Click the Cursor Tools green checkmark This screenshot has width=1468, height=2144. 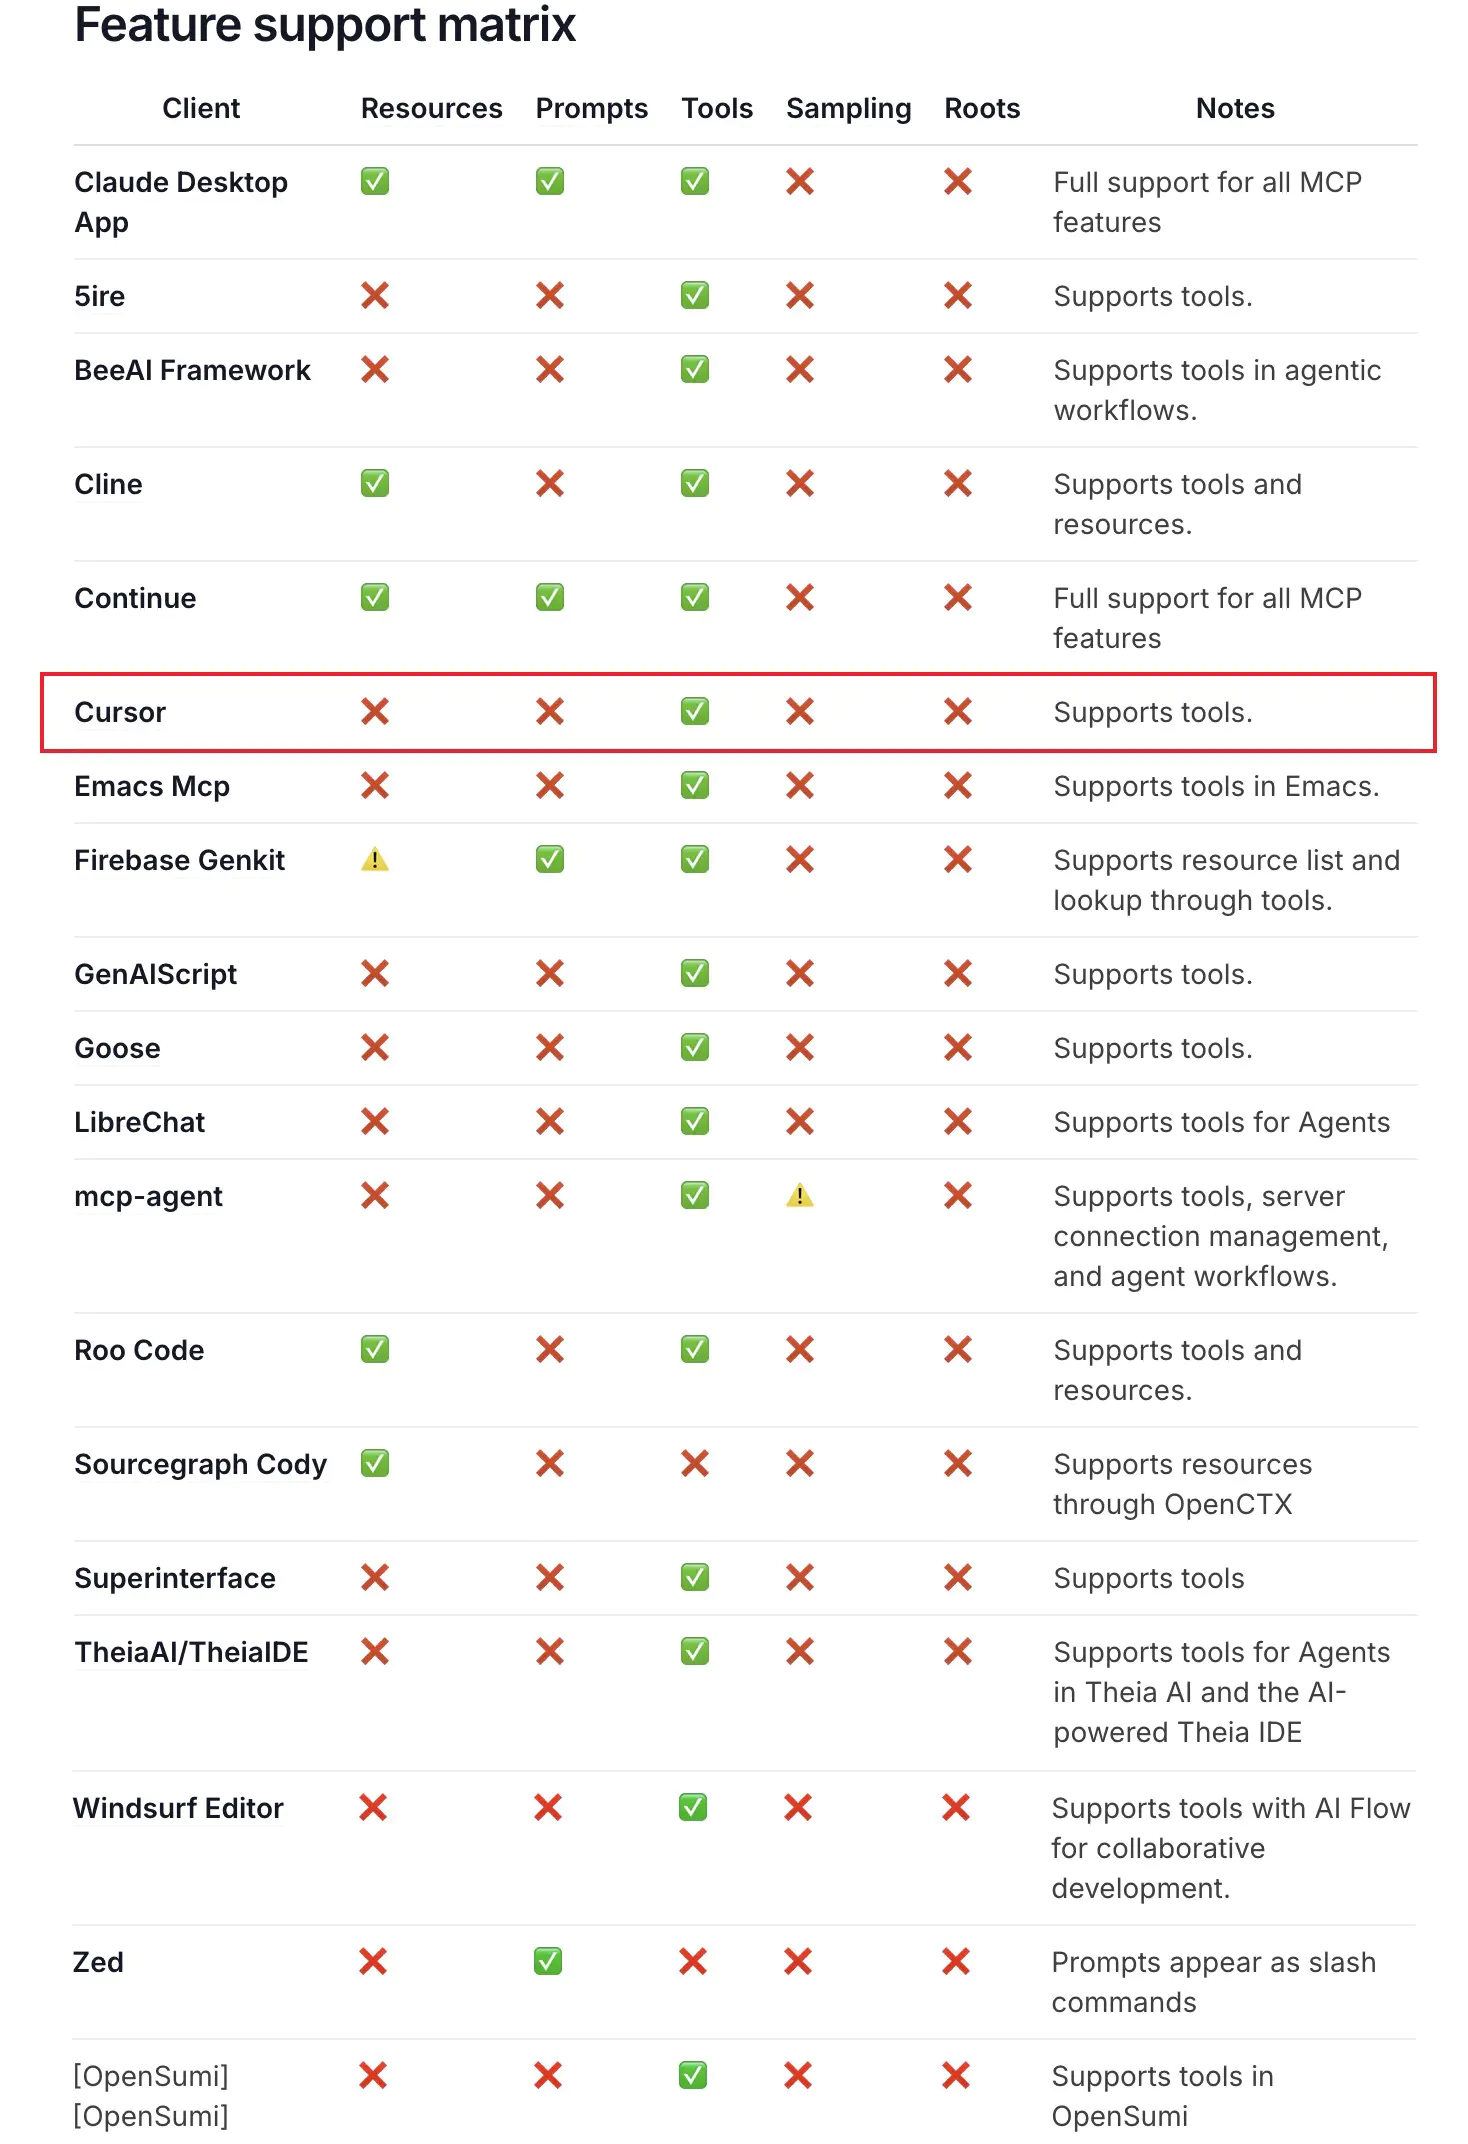pyautogui.click(x=695, y=712)
